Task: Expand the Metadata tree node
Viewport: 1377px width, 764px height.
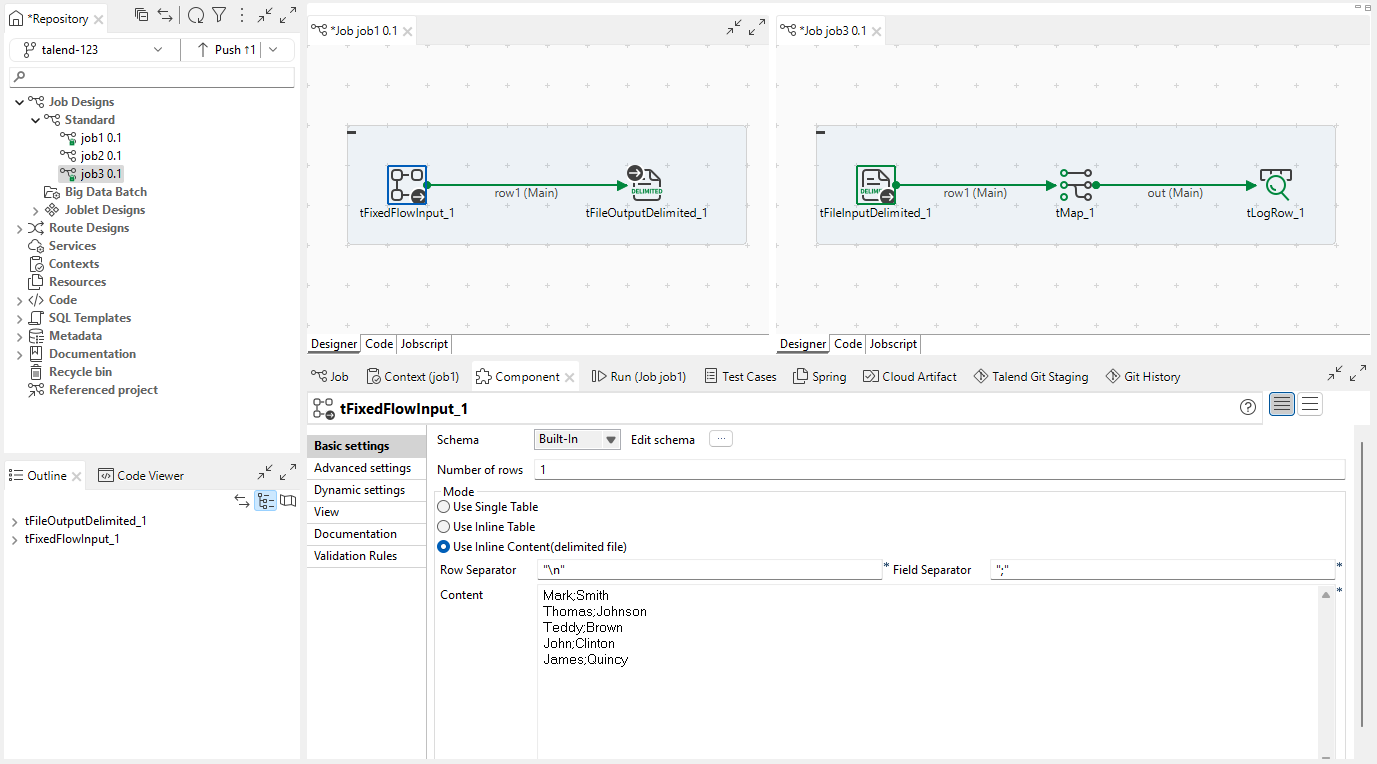Action: [19, 336]
